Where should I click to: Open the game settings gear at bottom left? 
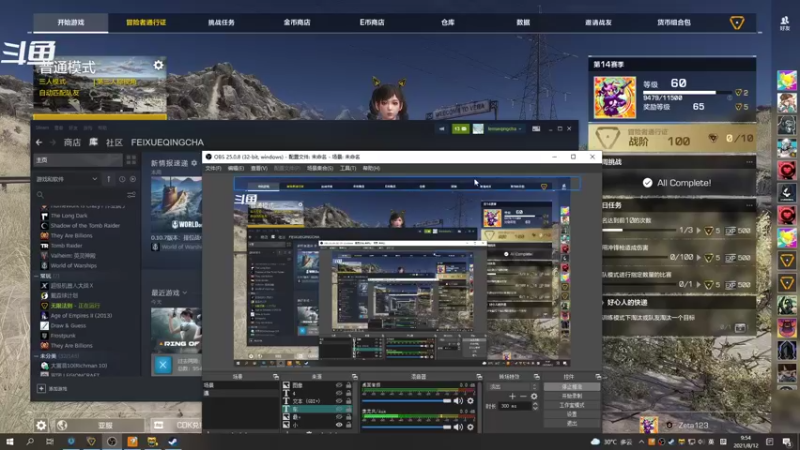coord(41,425)
